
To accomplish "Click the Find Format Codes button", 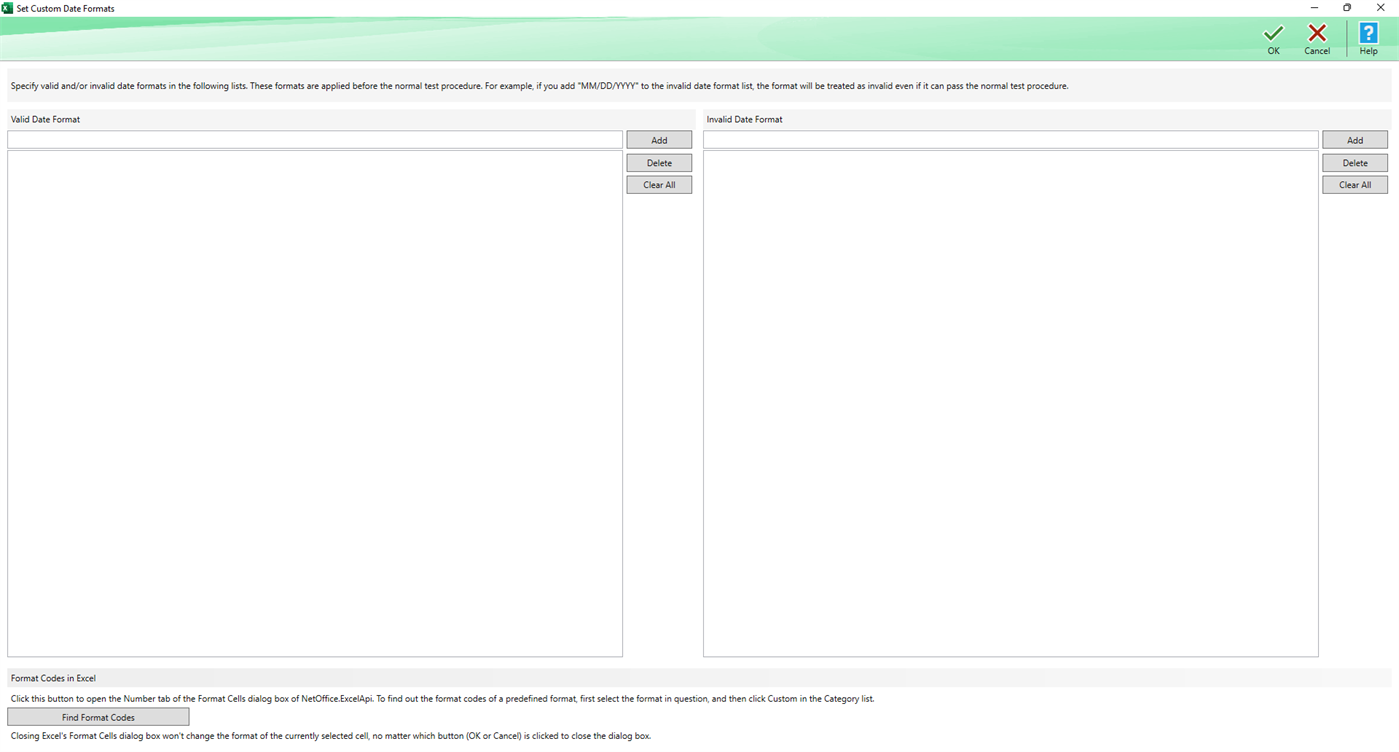I will (97, 716).
